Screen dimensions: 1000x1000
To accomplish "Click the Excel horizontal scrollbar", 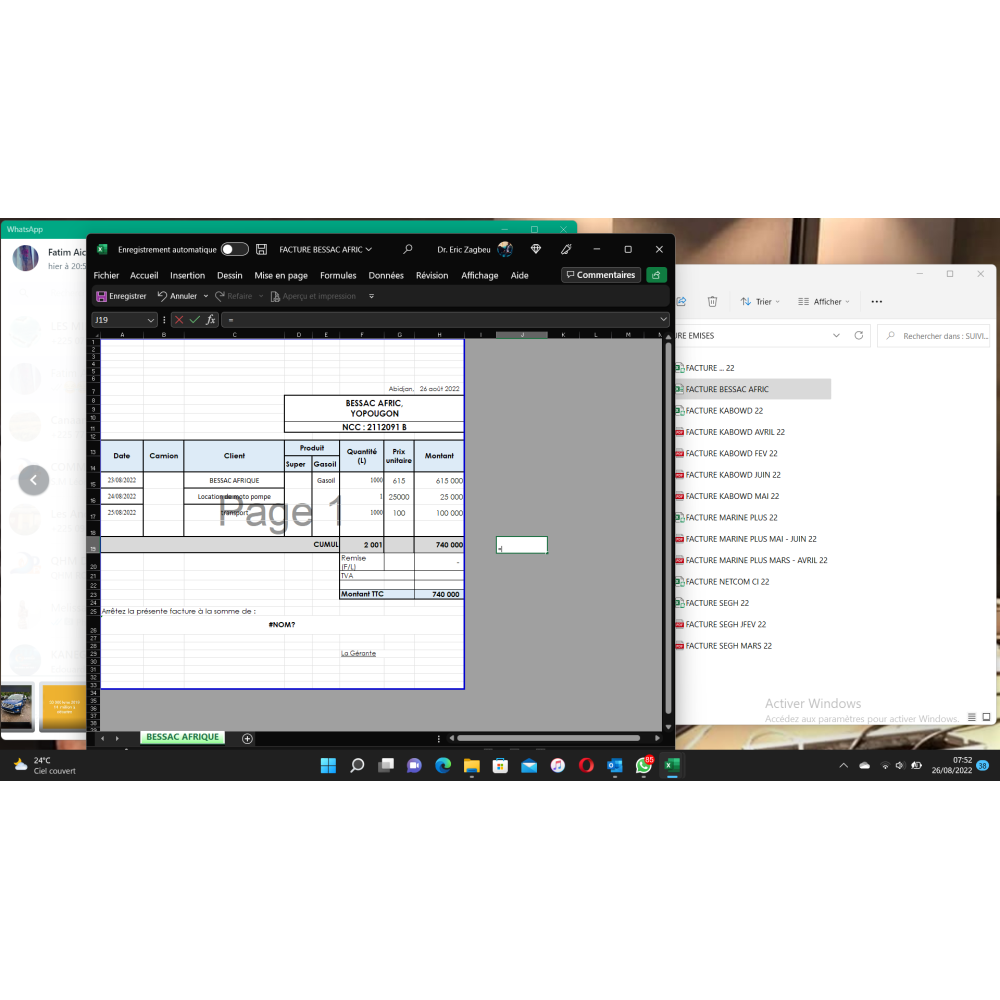I will [548, 738].
